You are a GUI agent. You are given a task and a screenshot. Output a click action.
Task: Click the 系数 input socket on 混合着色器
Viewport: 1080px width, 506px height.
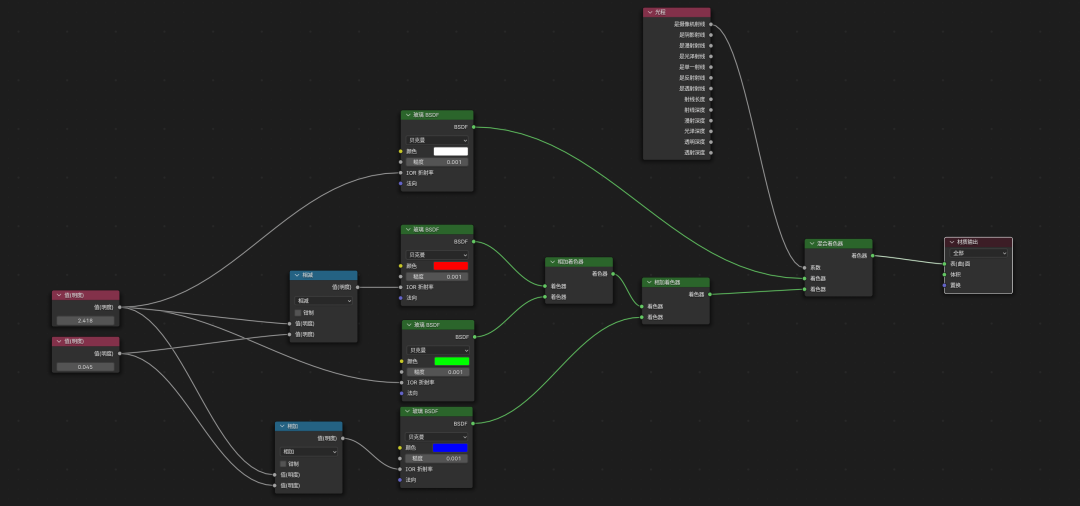pos(804,267)
